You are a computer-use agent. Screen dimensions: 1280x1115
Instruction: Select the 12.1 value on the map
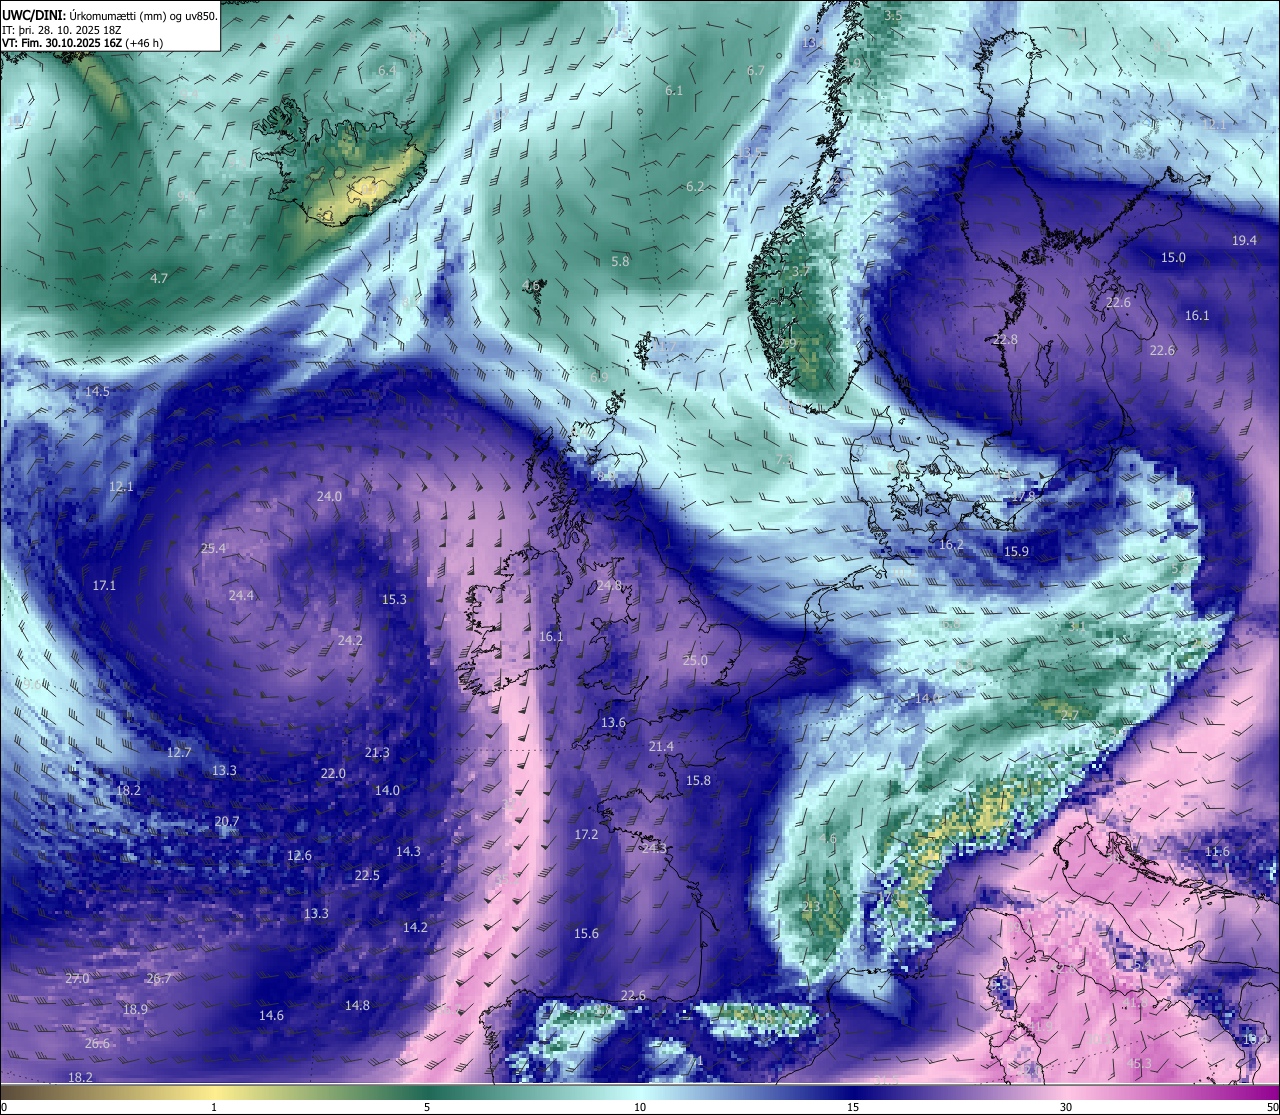click(121, 487)
